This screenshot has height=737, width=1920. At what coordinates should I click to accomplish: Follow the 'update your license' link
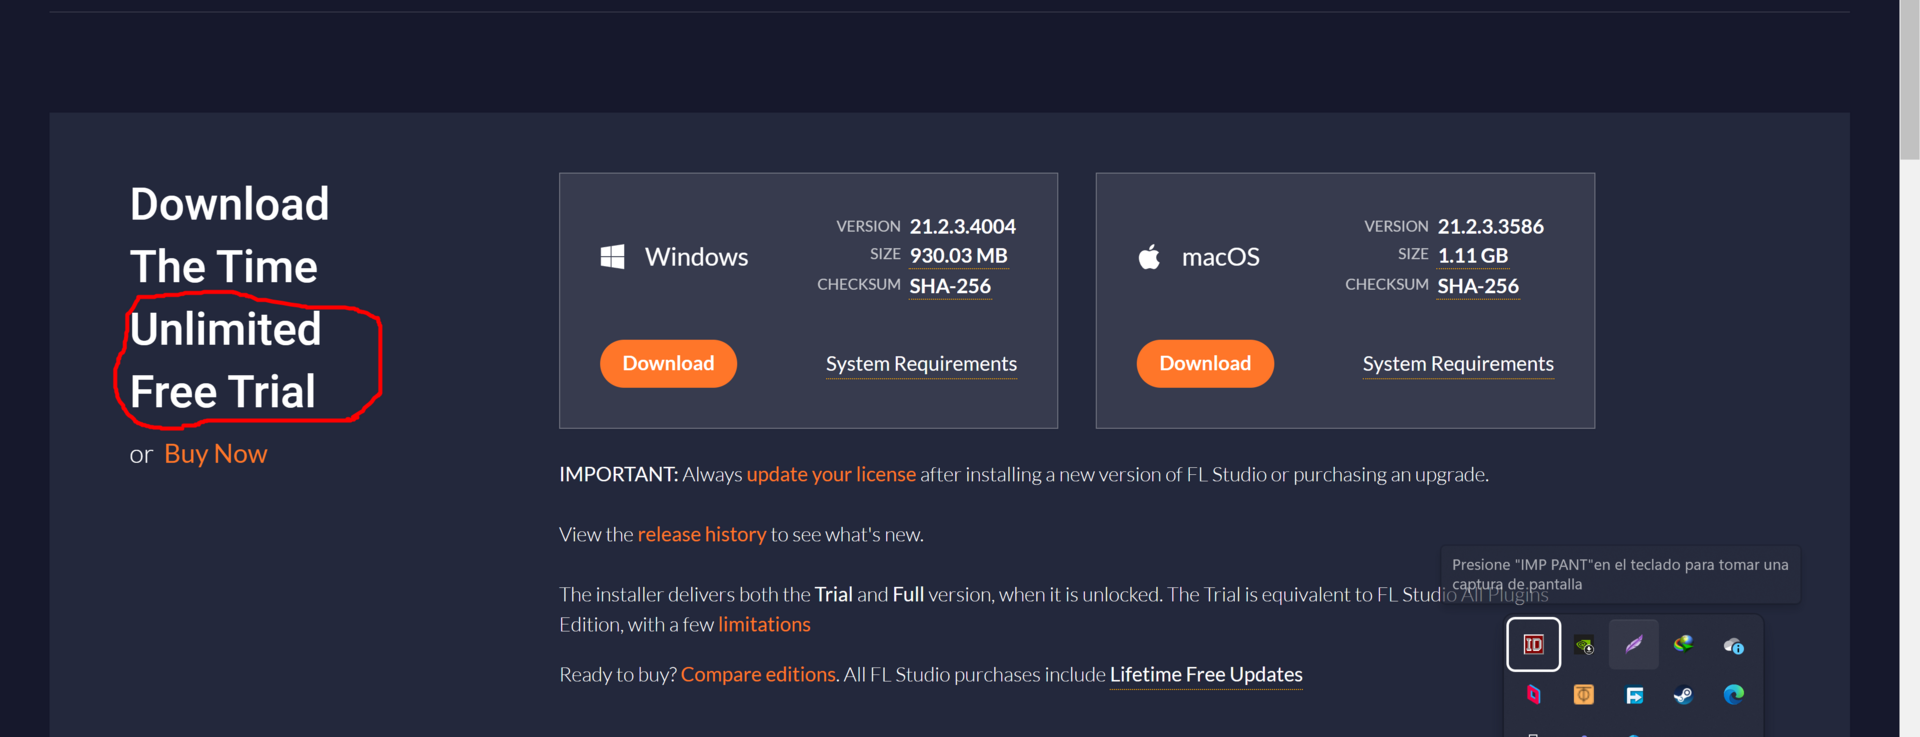click(x=831, y=474)
